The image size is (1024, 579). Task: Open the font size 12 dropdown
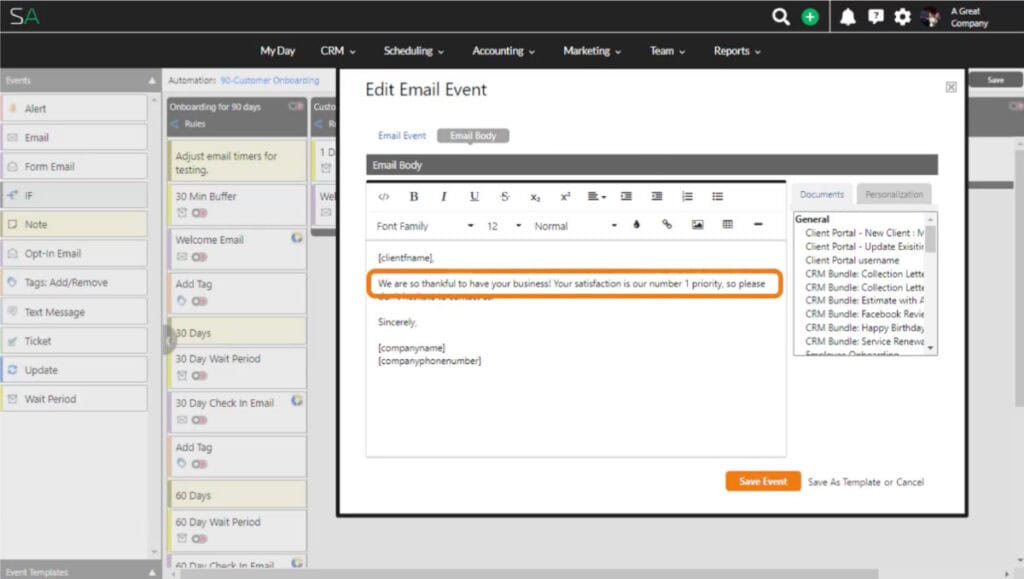504,226
